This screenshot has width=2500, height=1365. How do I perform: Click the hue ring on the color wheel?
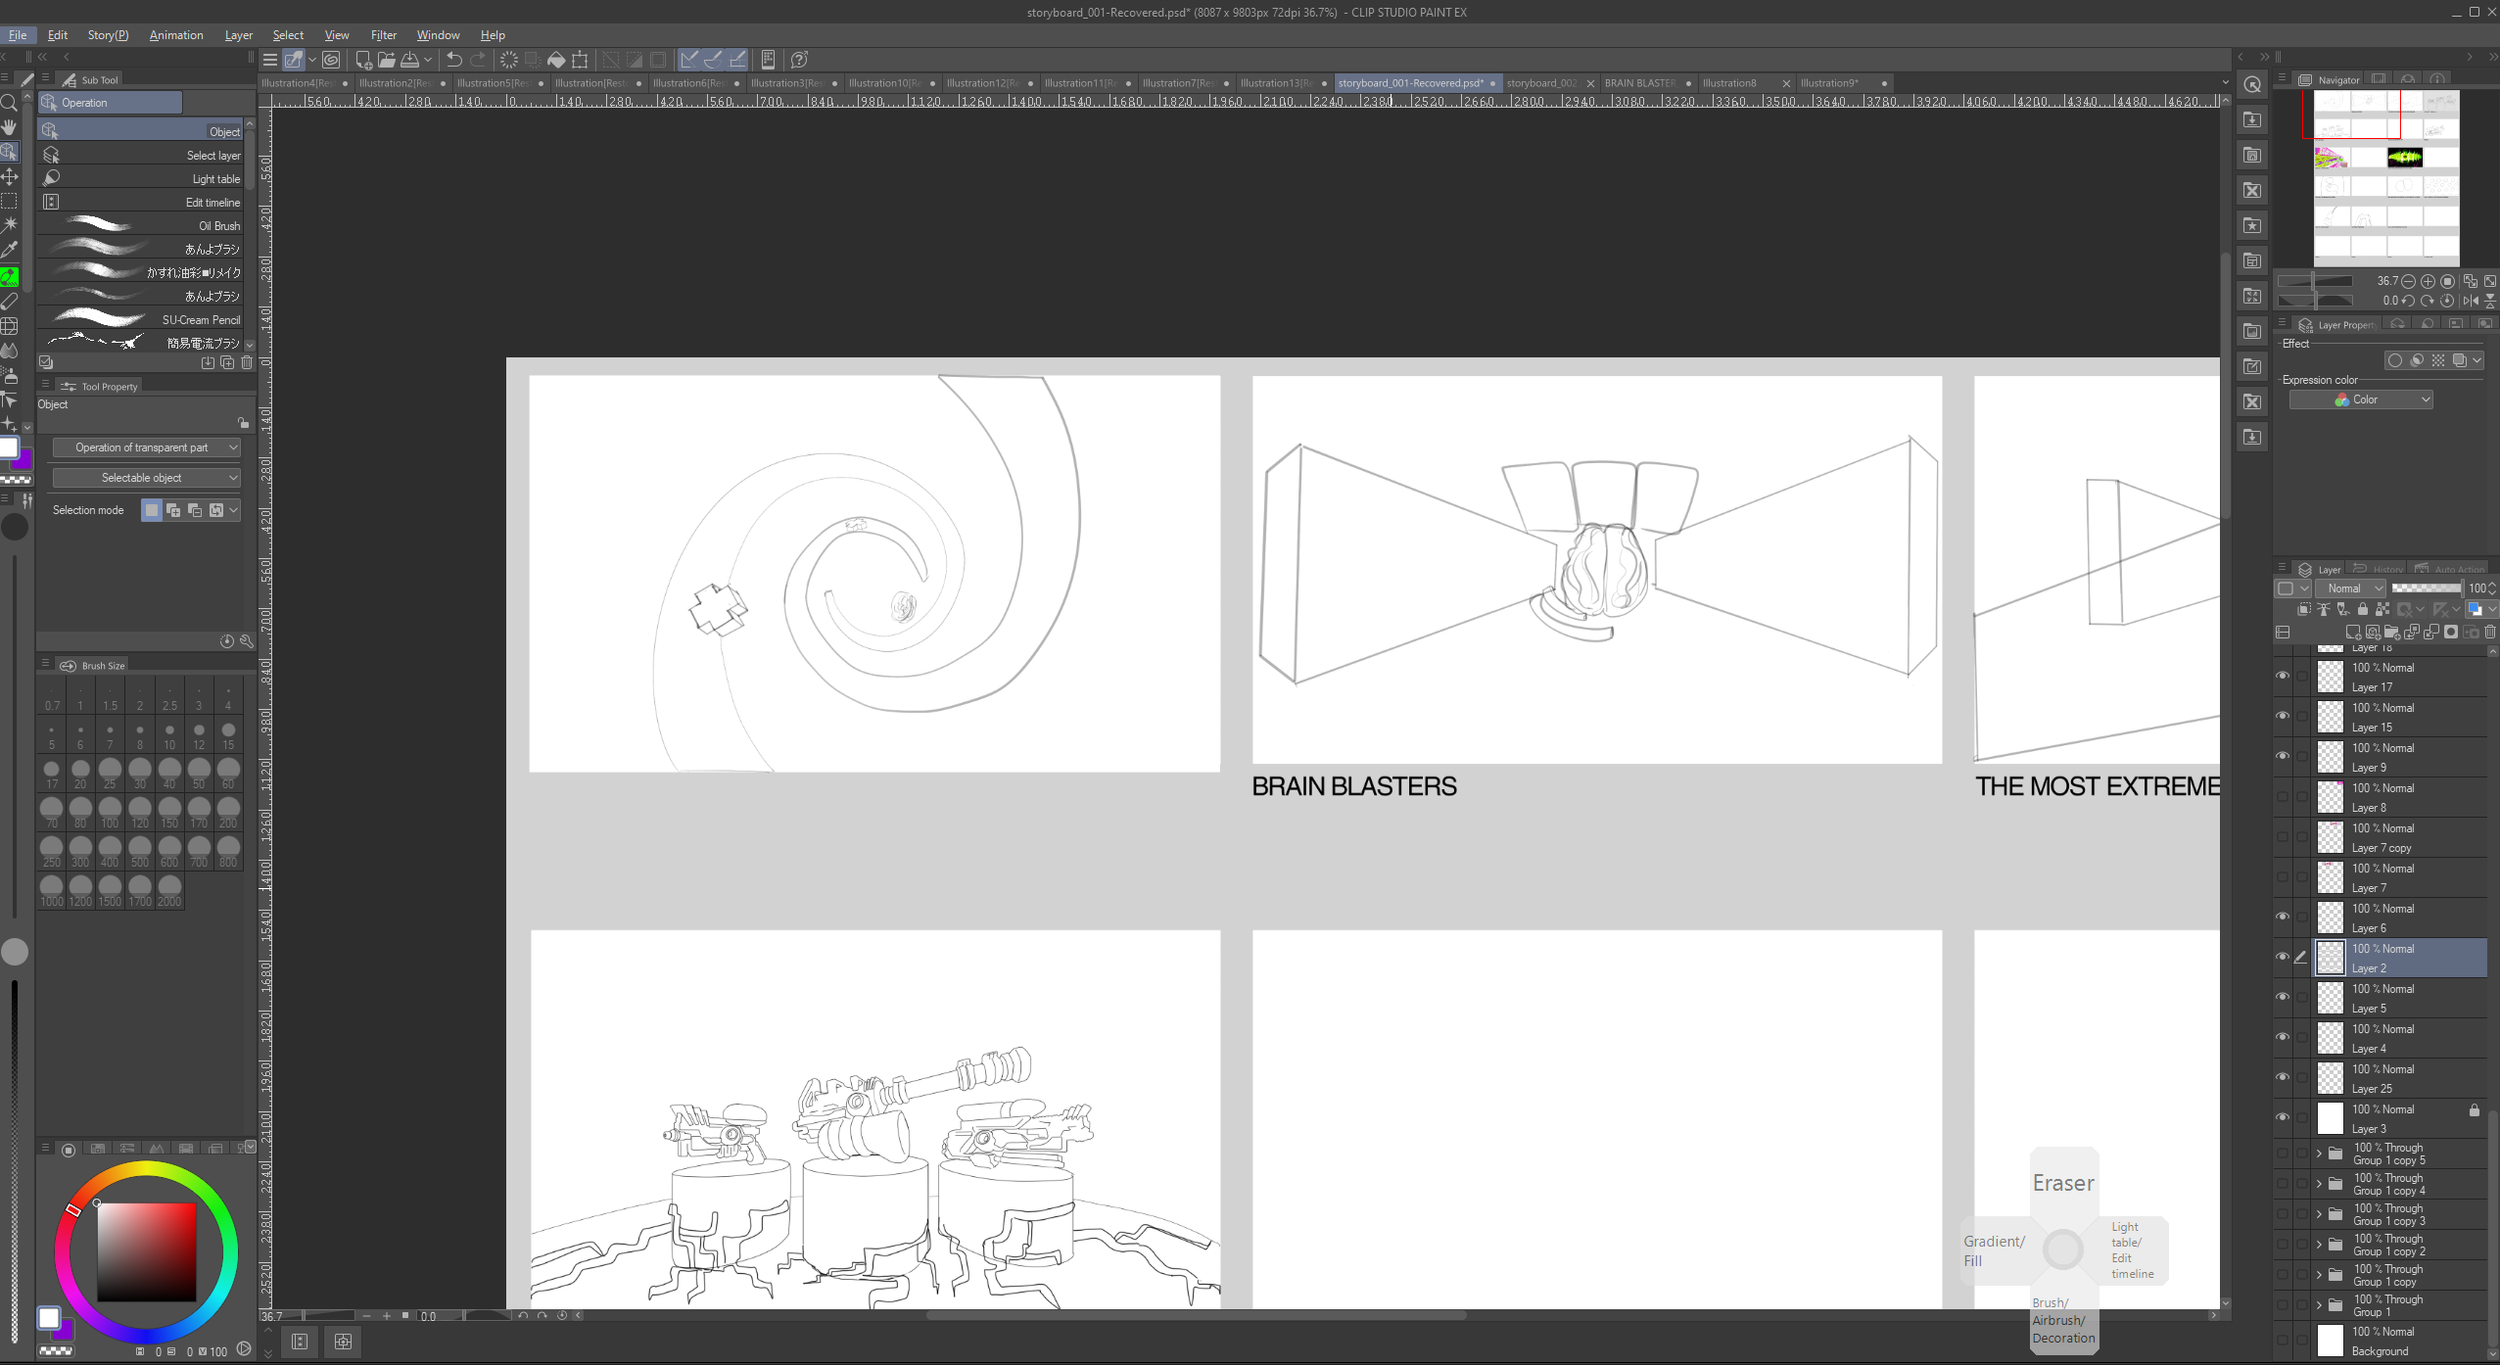point(146,1170)
